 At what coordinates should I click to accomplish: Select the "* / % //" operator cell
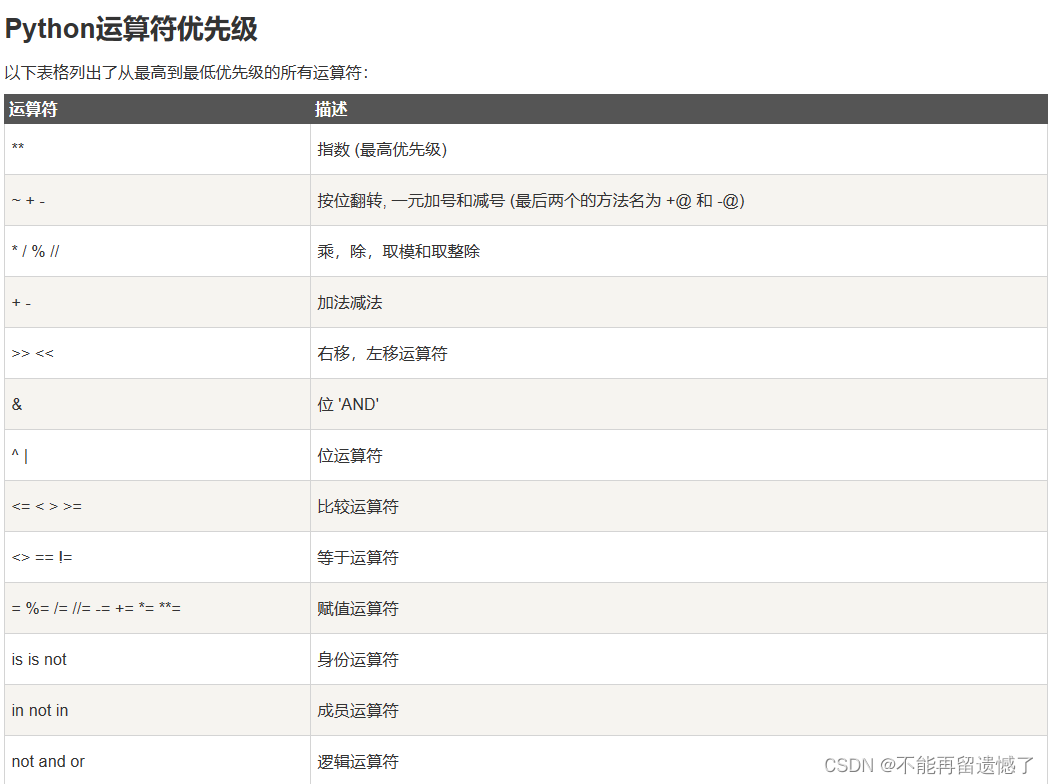tap(157, 251)
